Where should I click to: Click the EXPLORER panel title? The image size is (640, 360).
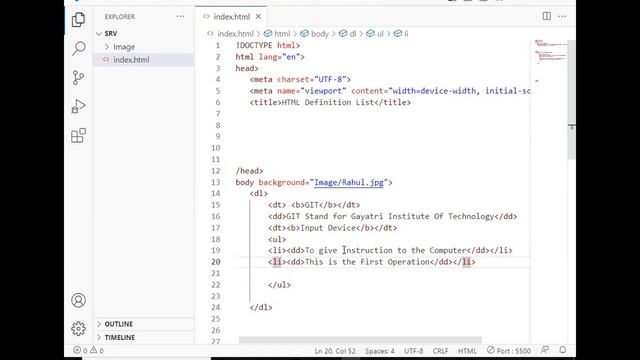120,17
